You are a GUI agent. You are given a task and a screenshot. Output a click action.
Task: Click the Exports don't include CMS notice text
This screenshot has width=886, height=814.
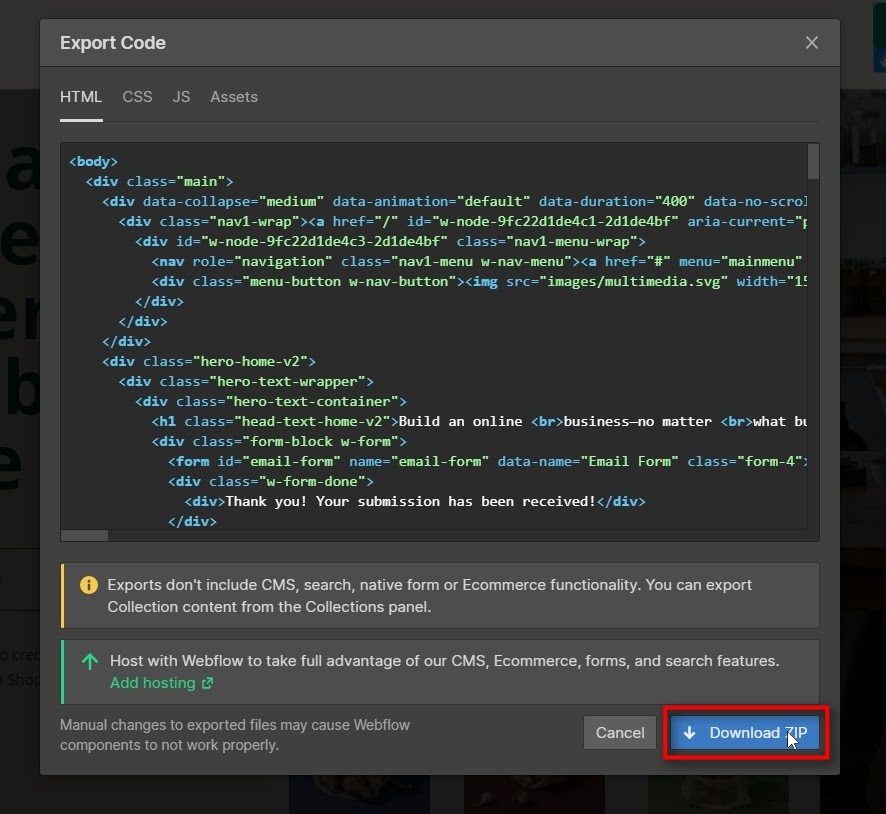point(429,595)
